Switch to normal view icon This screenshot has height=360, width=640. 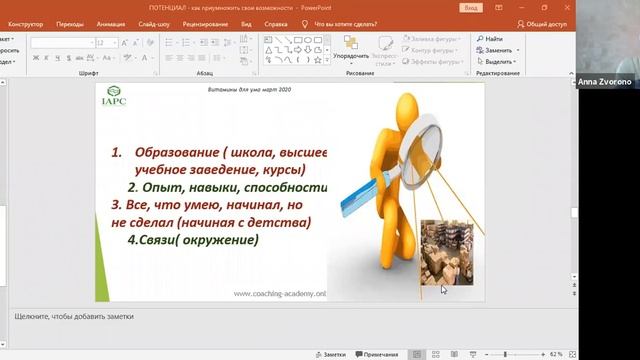pyautogui.click(x=417, y=354)
